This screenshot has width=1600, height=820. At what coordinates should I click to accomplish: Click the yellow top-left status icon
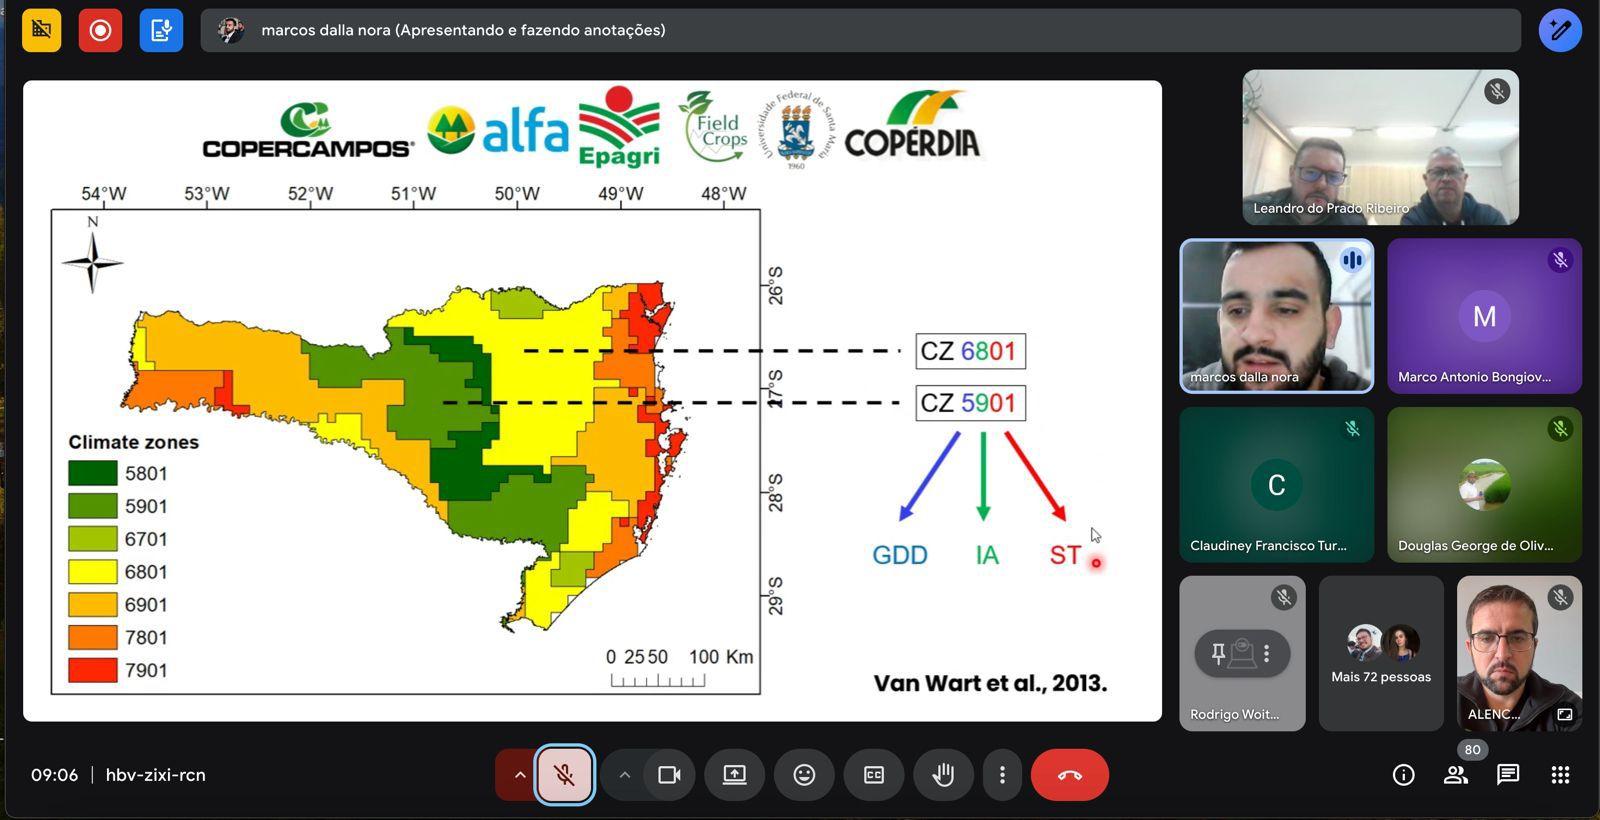[x=41, y=30]
